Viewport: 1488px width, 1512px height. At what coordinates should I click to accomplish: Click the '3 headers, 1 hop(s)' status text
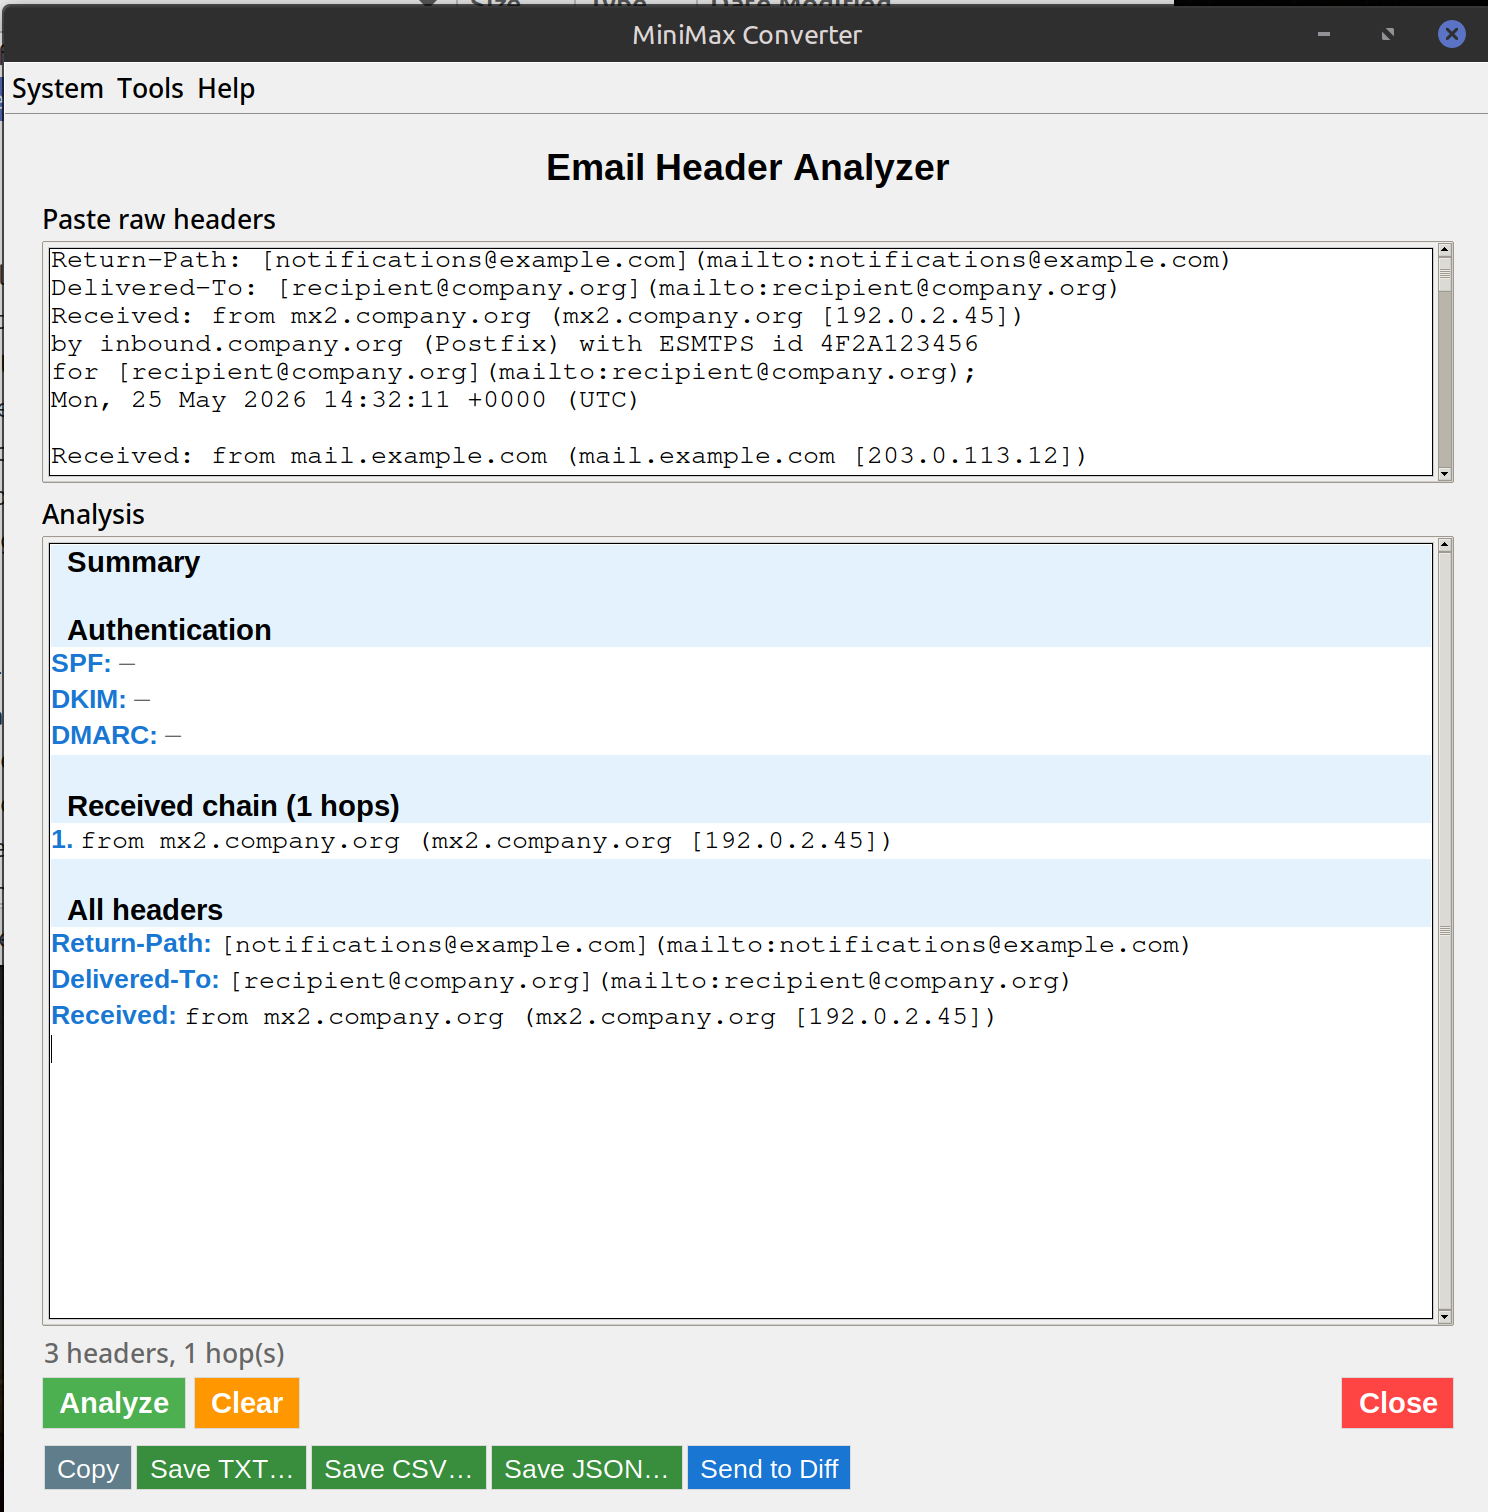coord(164,1353)
